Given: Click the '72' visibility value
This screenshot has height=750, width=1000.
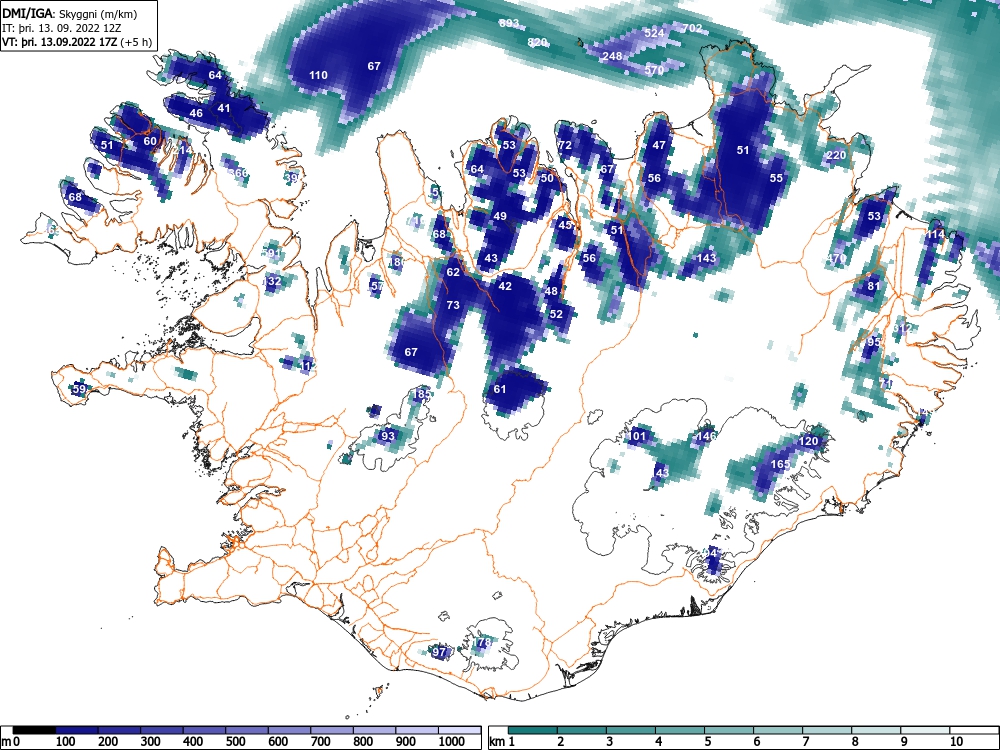Looking at the screenshot, I should pyautogui.click(x=565, y=145).
